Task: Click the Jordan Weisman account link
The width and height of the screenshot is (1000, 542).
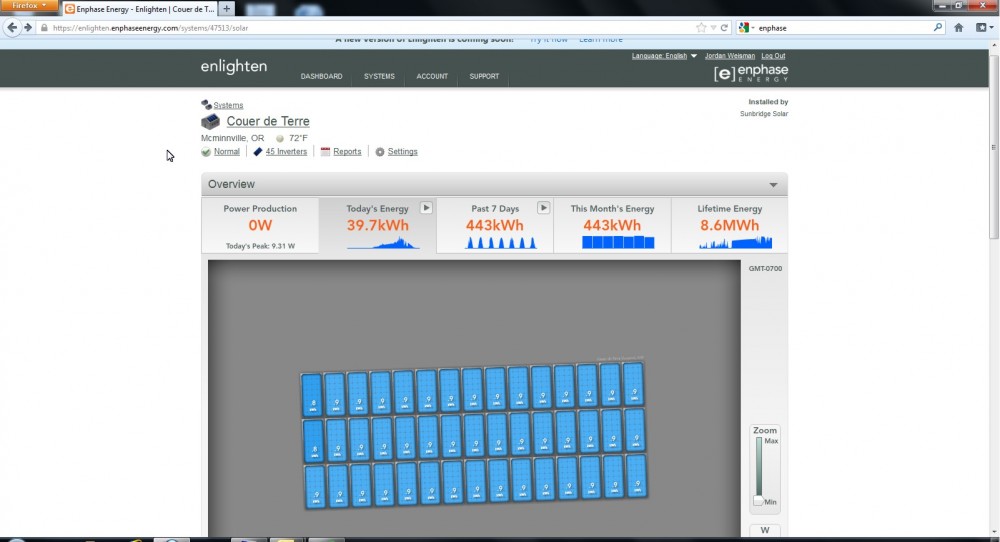Action: click(x=730, y=56)
